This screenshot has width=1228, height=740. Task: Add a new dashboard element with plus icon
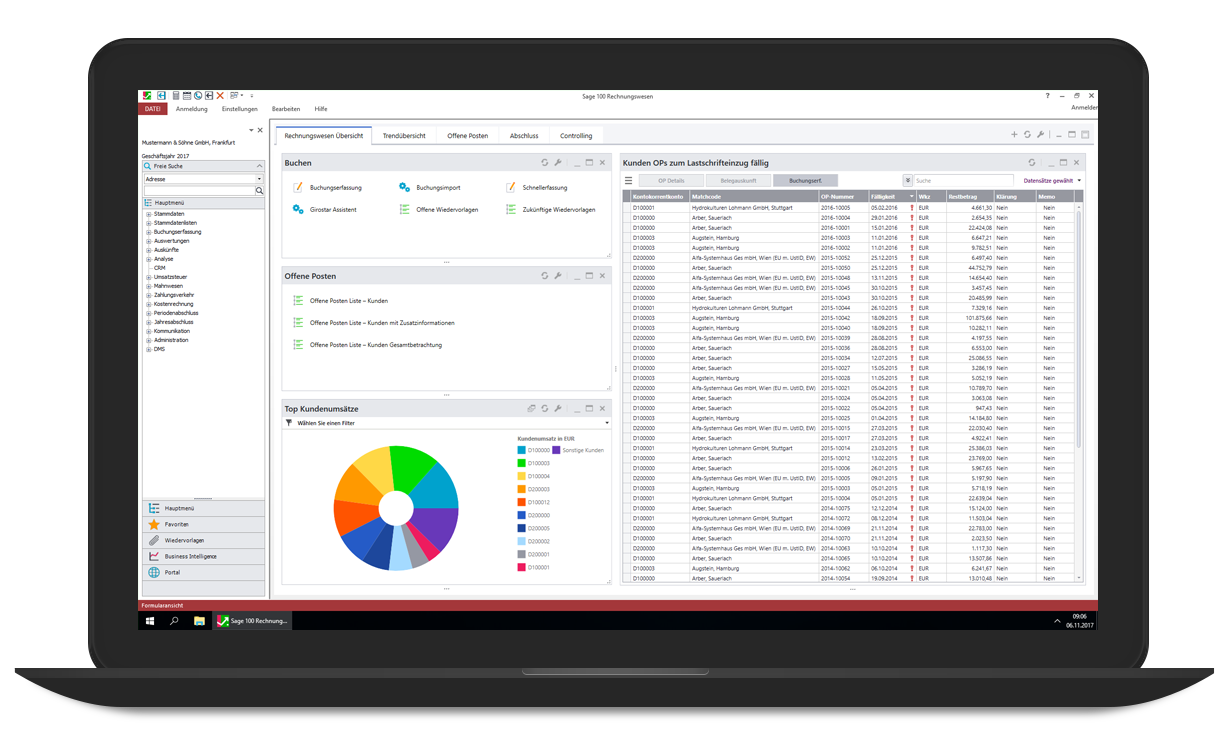click(1014, 135)
